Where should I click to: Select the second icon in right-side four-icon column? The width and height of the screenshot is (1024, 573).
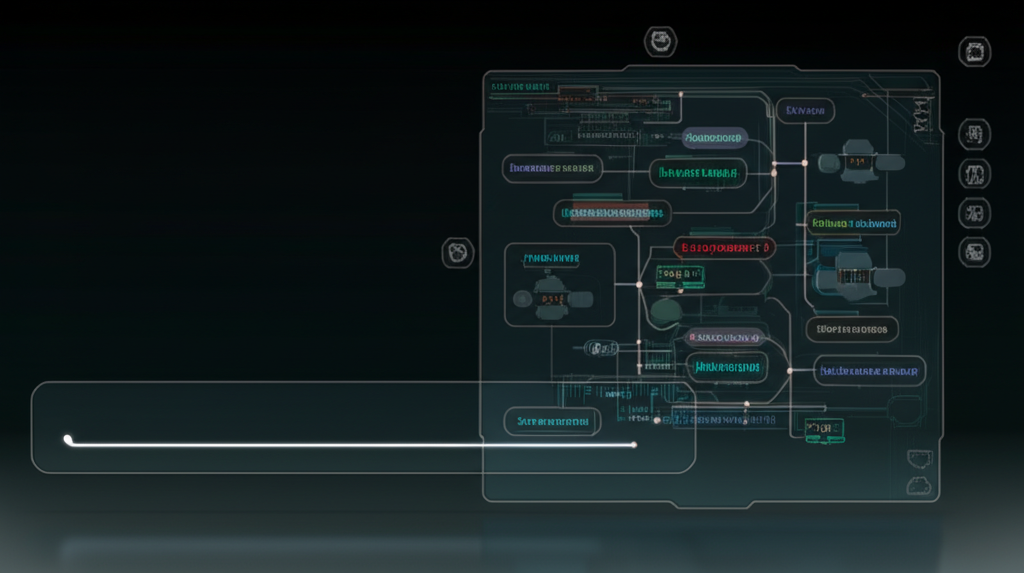click(974, 174)
